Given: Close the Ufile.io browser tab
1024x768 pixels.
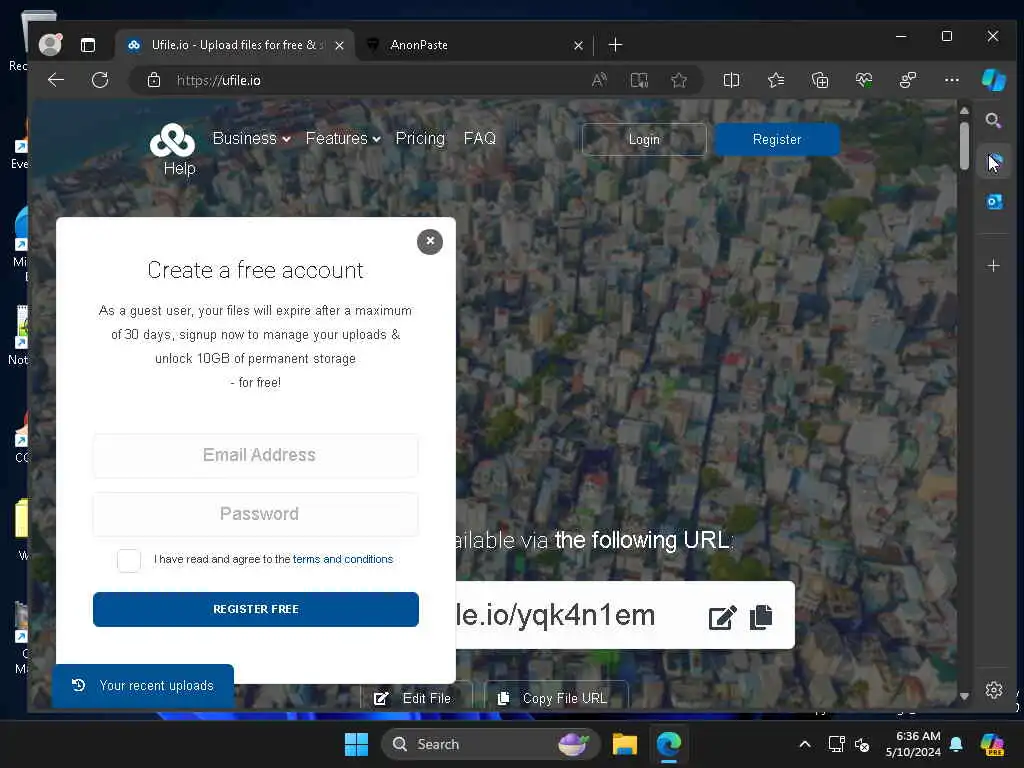Looking at the screenshot, I should tap(339, 45).
